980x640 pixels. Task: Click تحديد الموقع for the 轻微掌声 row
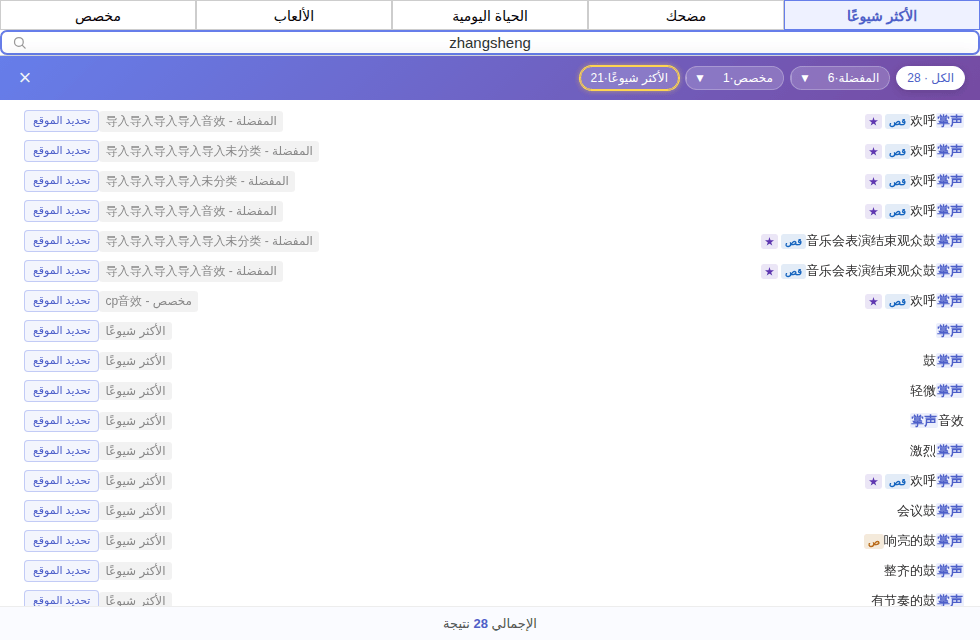point(61,391)
